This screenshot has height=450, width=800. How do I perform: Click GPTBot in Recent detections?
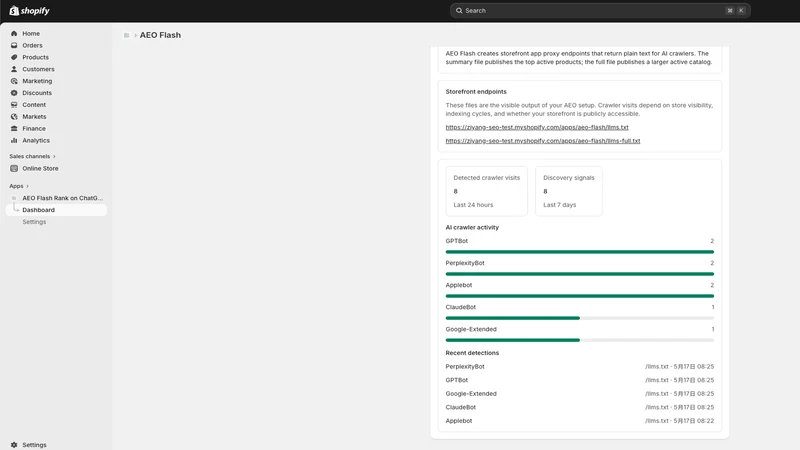[x=457, y=380]
